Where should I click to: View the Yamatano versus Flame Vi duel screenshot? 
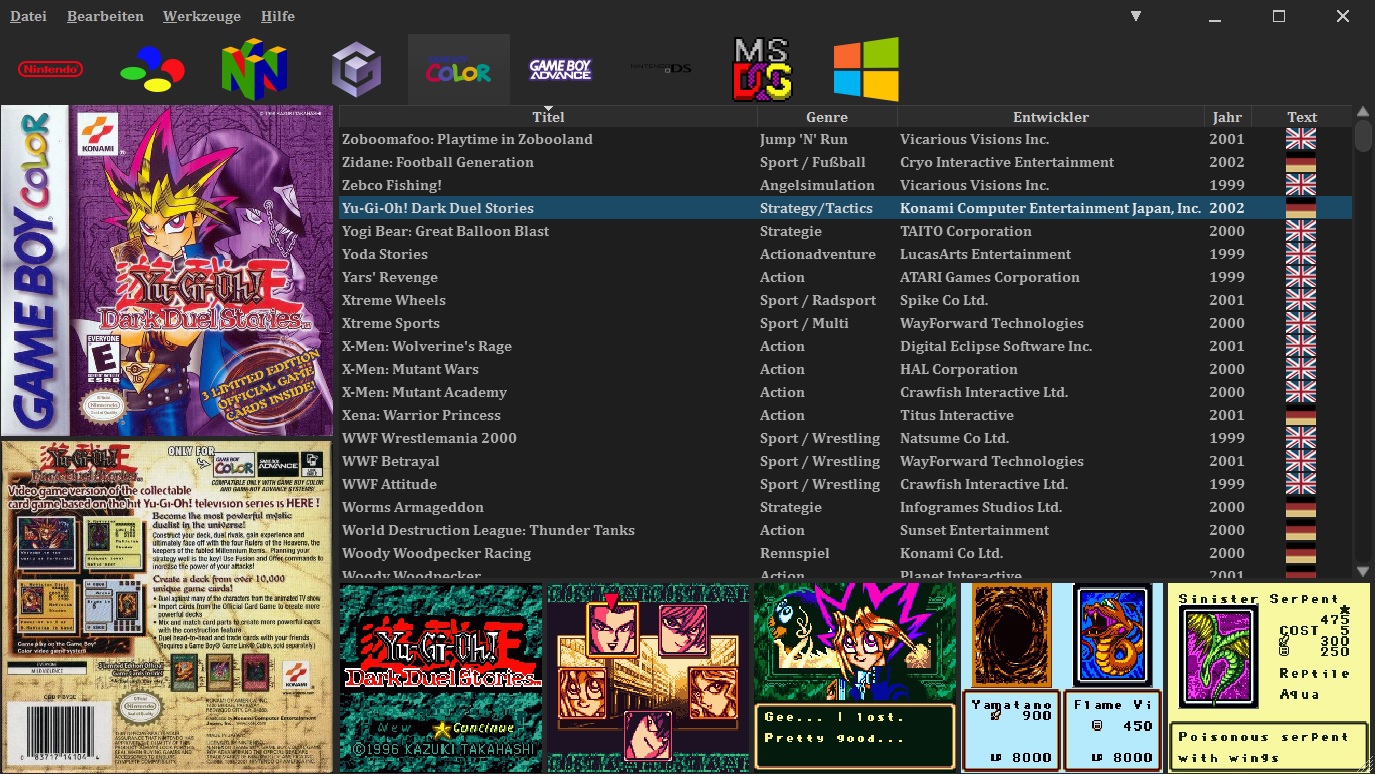coord(1062,678)
